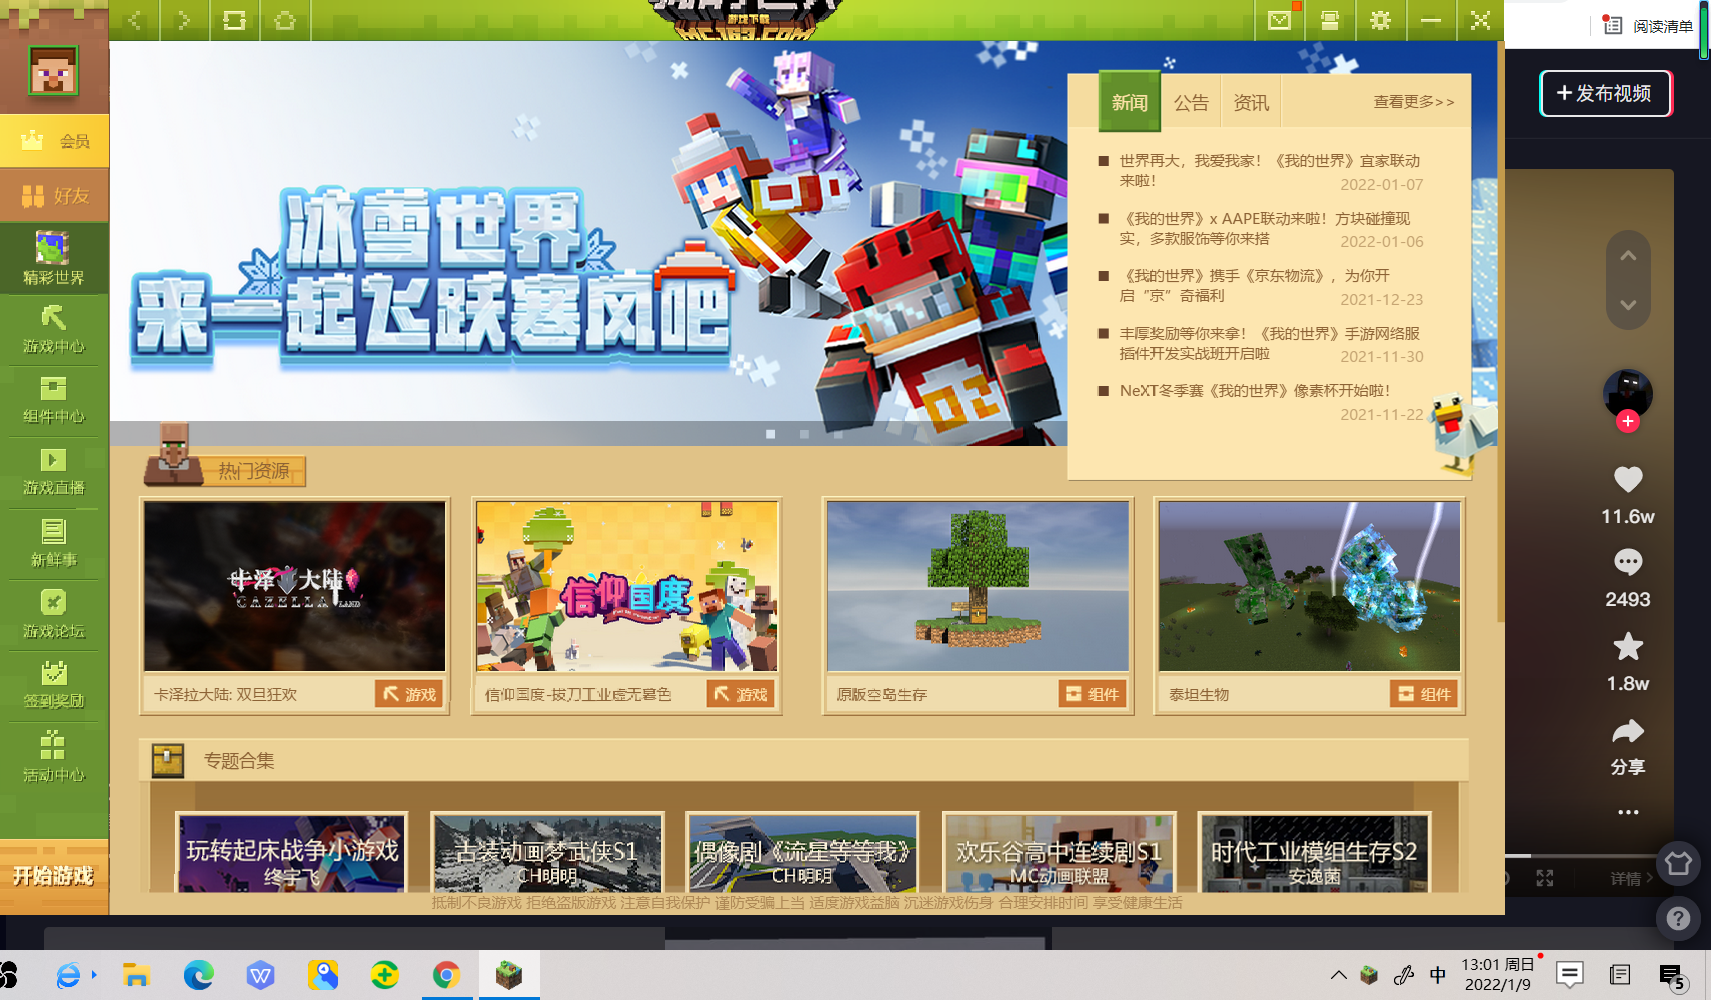The height and width of the screenshot is (1000, 1711).
Task: Open 新鲜事 news feed
Action: pyautogui.click(x=54, y=544)
